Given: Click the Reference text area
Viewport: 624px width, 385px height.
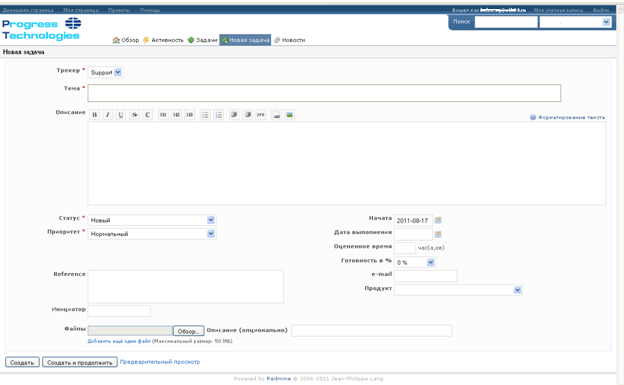Looking at the screenshot, I should (x=186, y=287).
